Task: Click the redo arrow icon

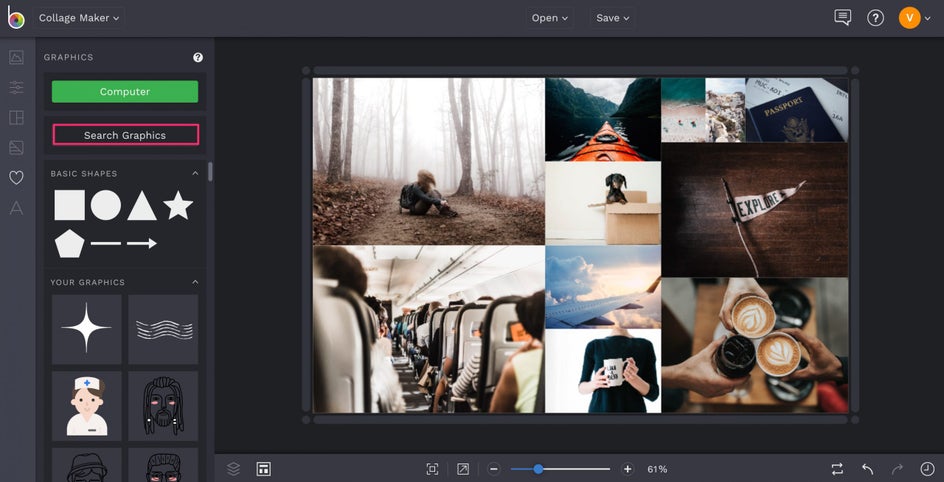Action: click(x=898, y=469)
